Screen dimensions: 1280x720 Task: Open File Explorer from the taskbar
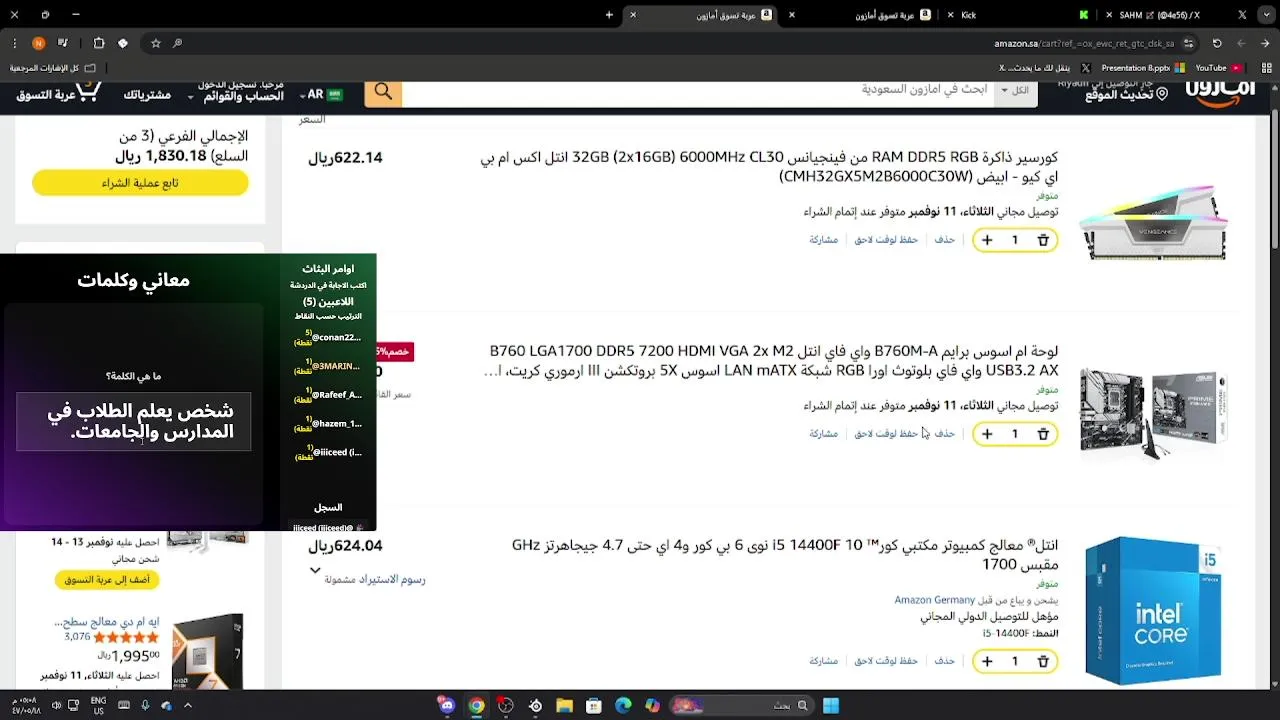(564, 705)
